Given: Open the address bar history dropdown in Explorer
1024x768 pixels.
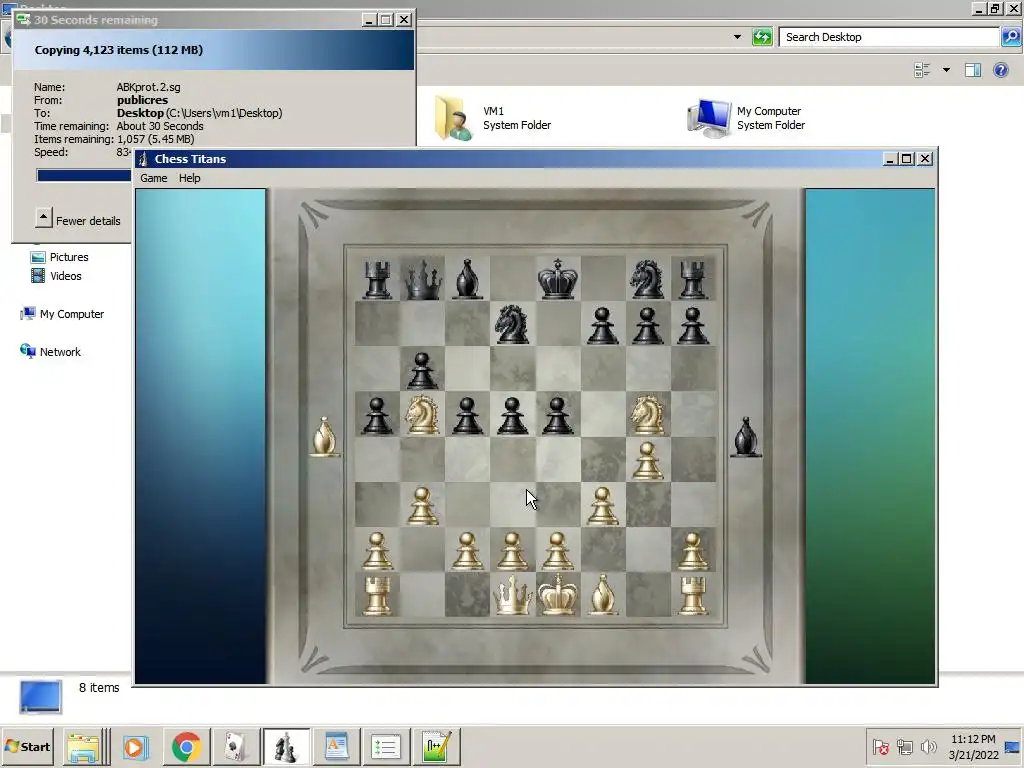Looking at the screenshot, I should [x=737, y=37].
